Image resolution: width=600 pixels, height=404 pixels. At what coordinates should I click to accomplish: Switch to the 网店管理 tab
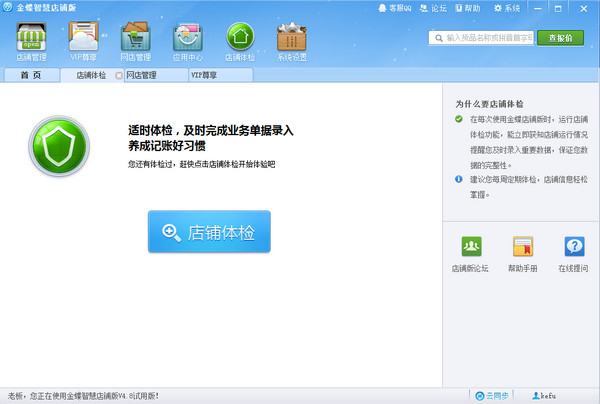coord(156,75)
